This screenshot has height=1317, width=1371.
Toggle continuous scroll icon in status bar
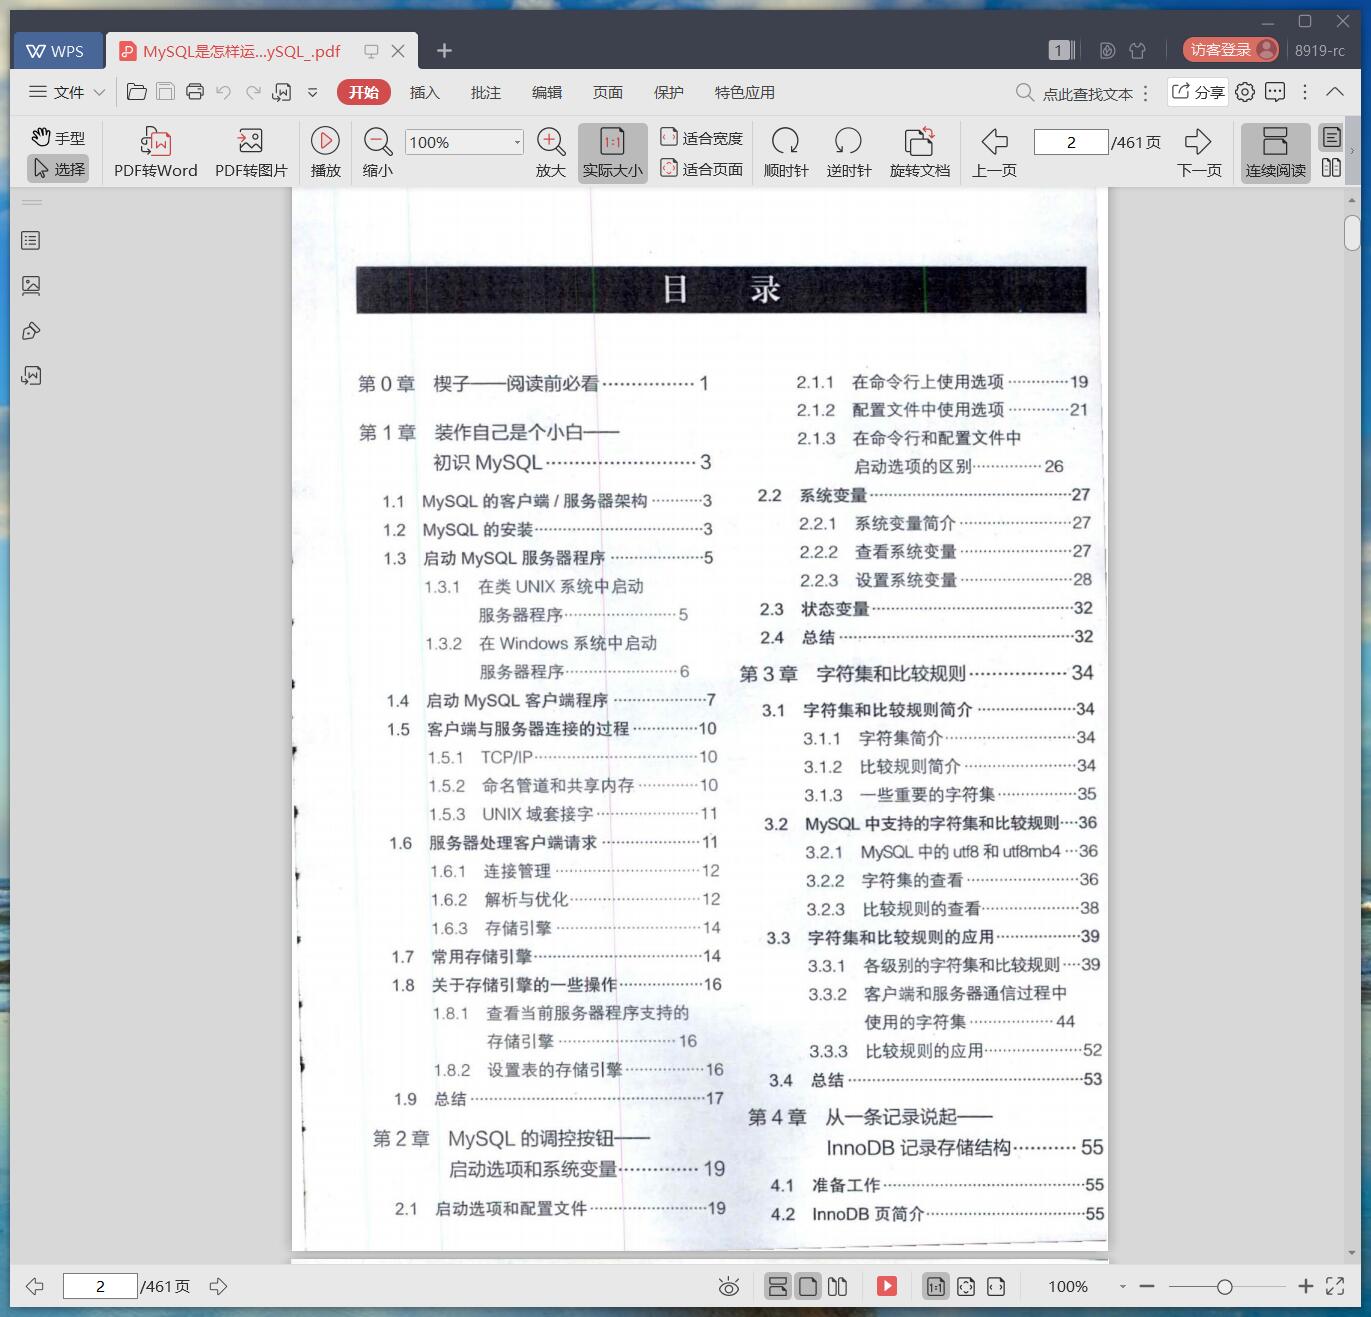pyautogui.click(x=778, y=1286)
